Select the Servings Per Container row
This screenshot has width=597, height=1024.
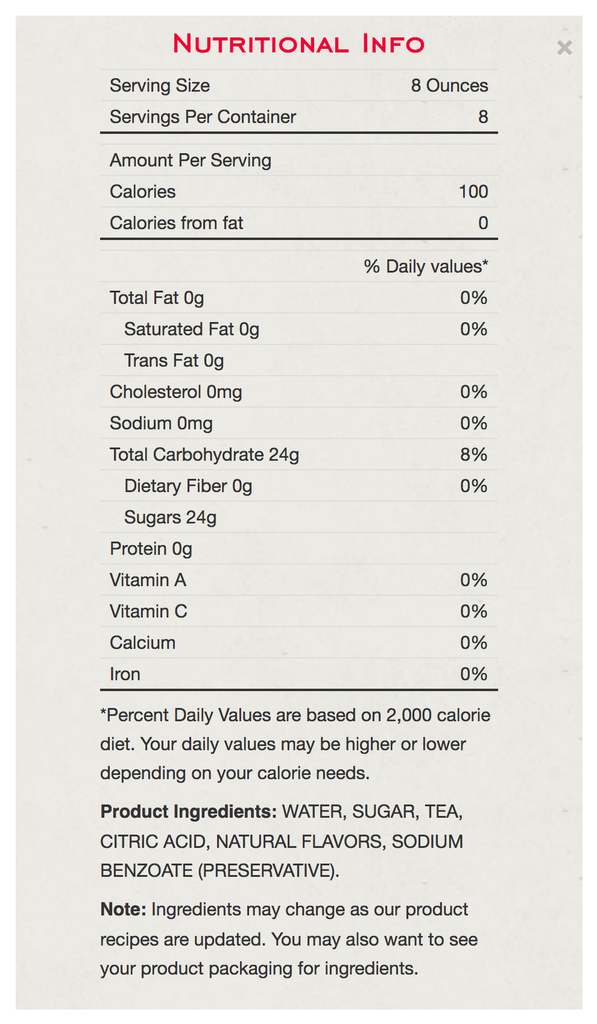(298, 117)
